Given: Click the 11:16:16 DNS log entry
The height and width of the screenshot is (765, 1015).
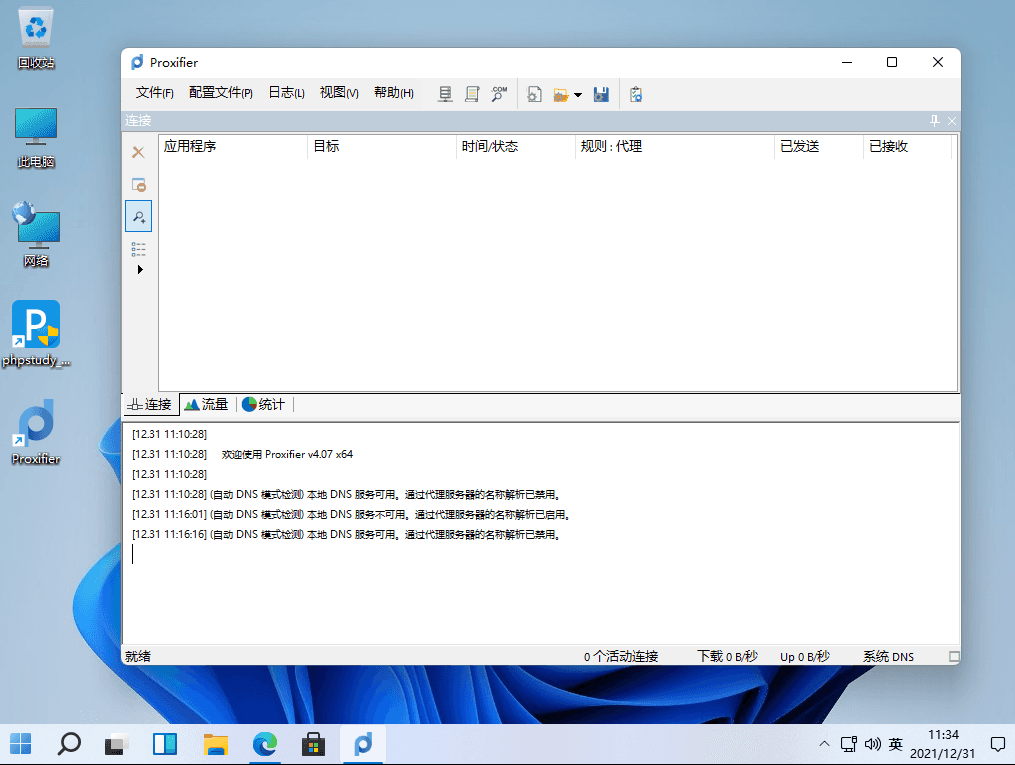Looking at the screenshot, I should (346, 535).
